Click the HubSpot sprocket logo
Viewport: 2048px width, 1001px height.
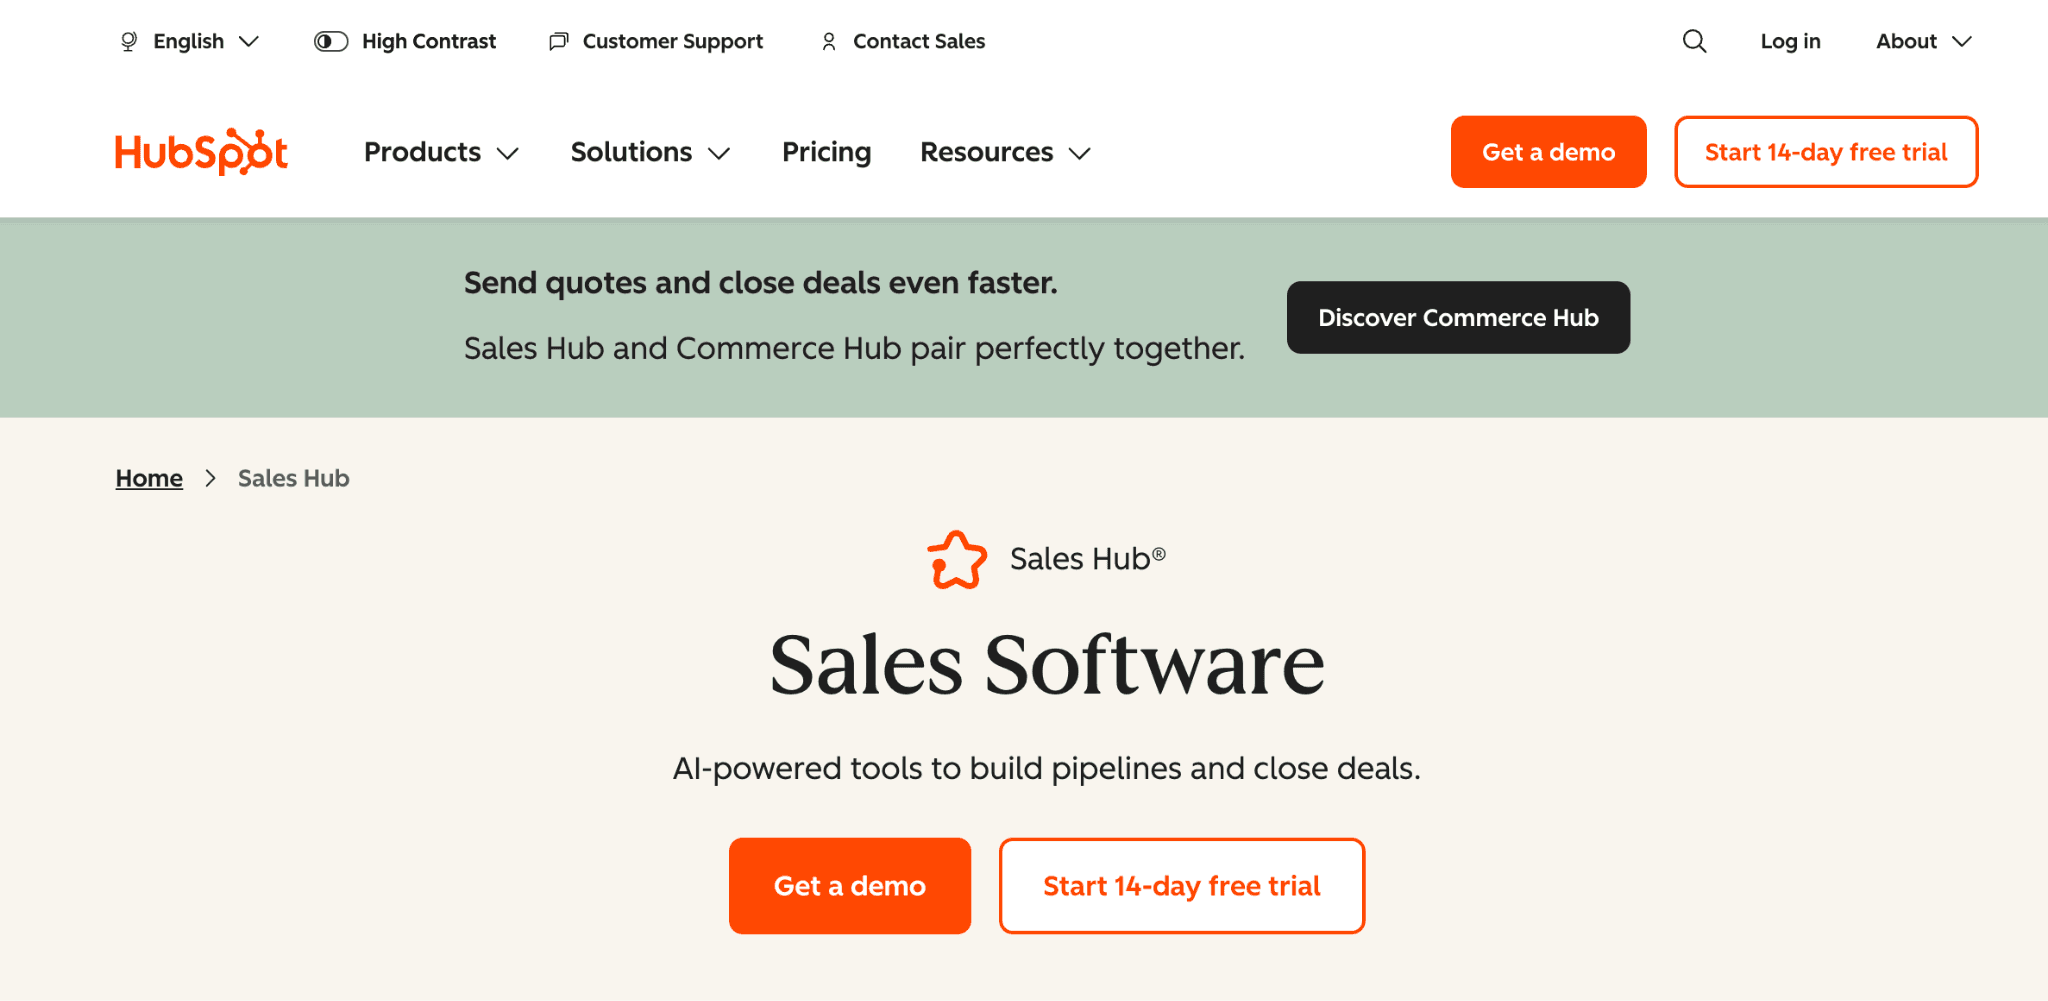click(x=200, y=151)
